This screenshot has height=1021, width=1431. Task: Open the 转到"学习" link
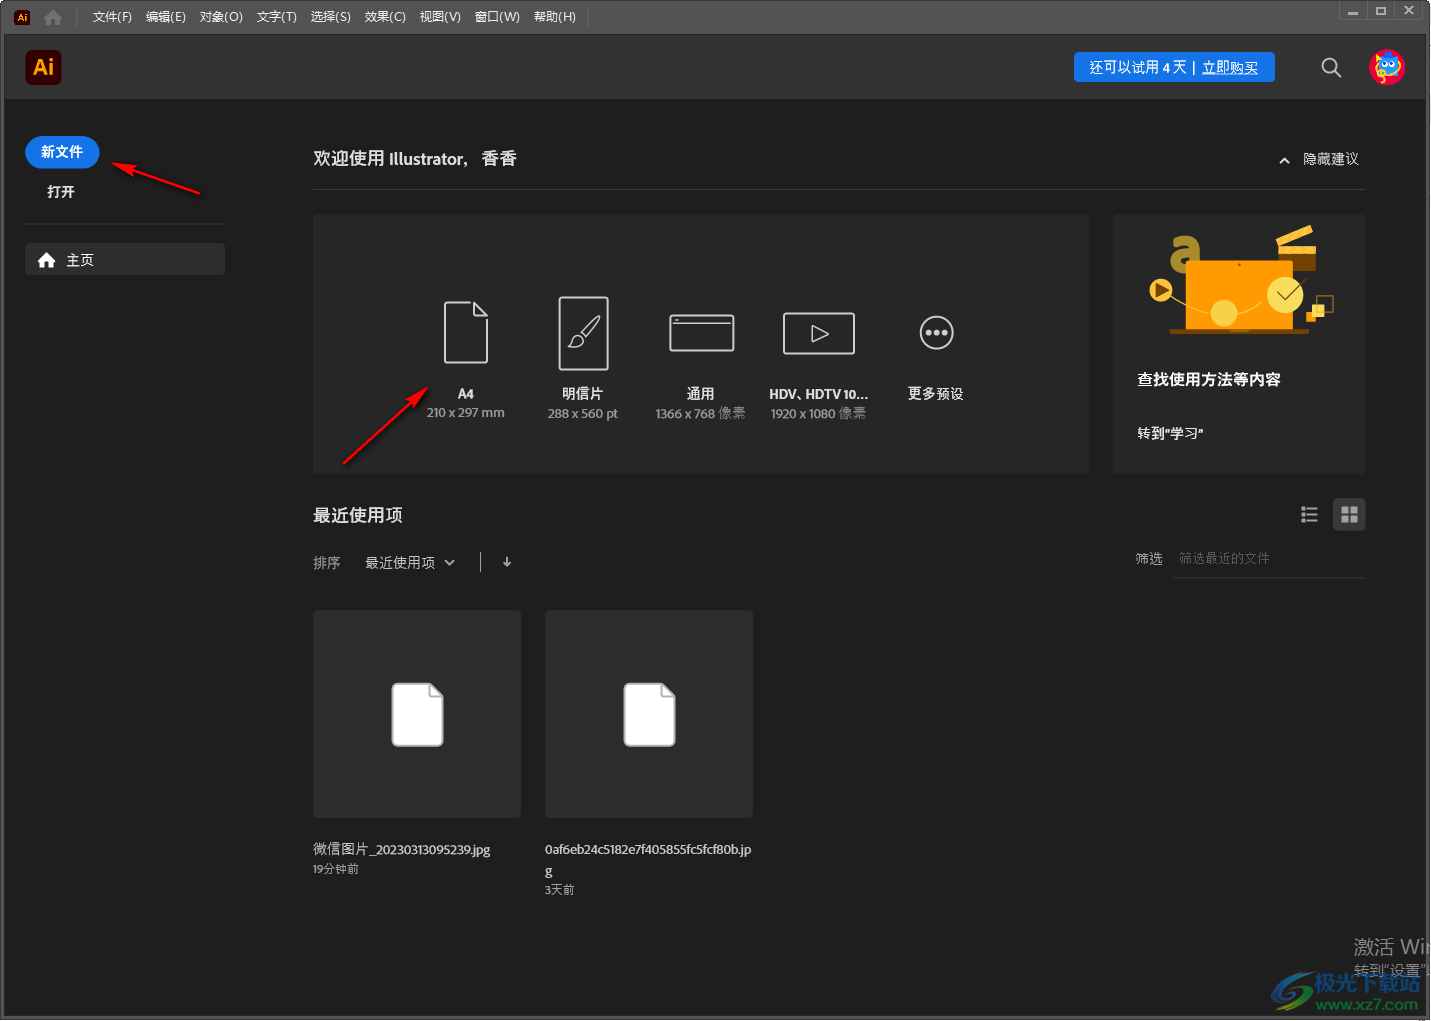(x=1170, y=433)
